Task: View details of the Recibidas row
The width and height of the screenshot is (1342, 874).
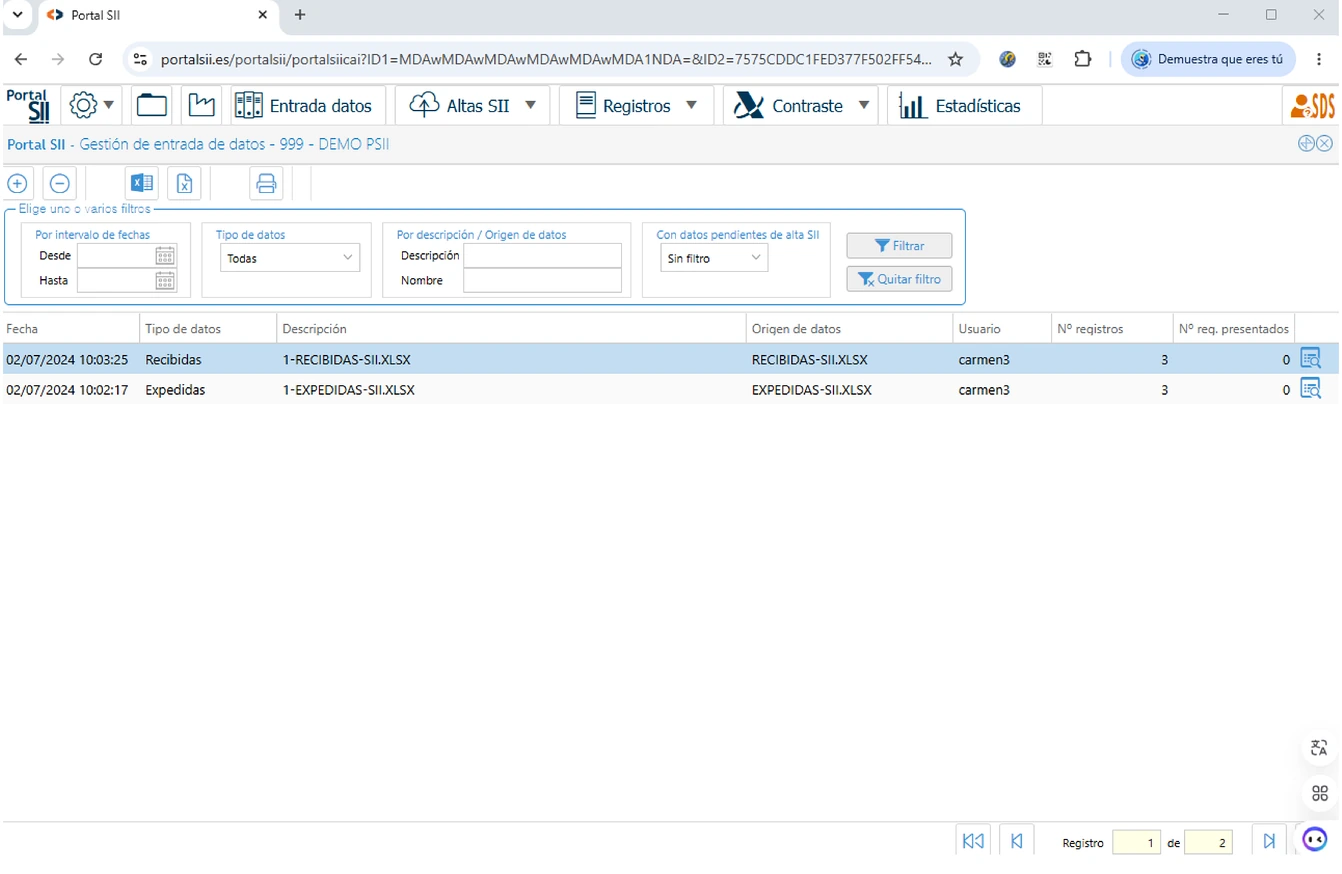Action: click(1310, 358)
